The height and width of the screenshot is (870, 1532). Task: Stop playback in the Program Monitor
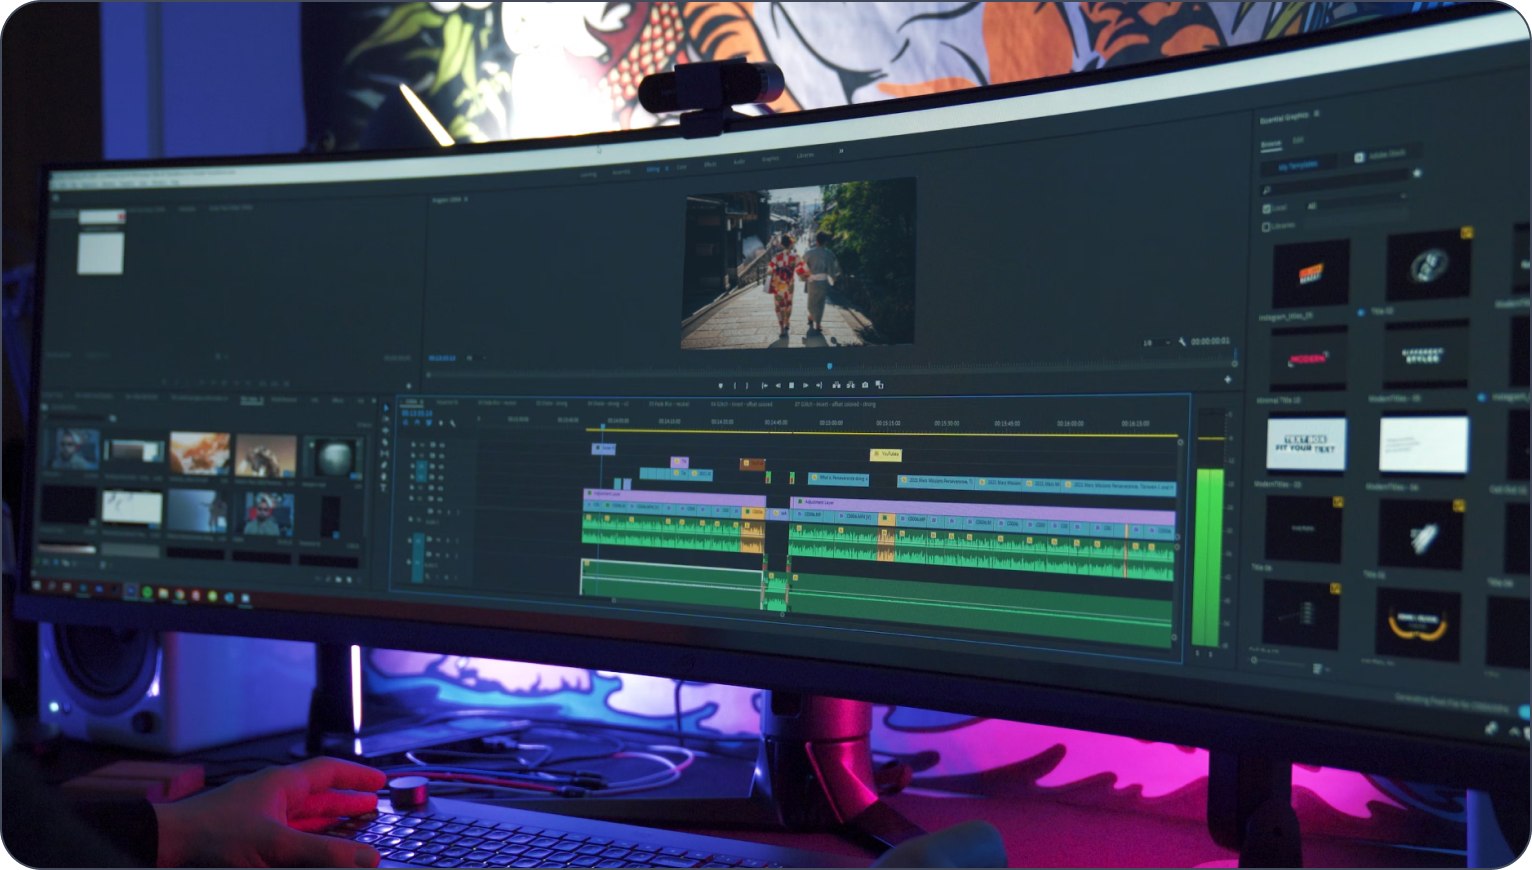791,385
